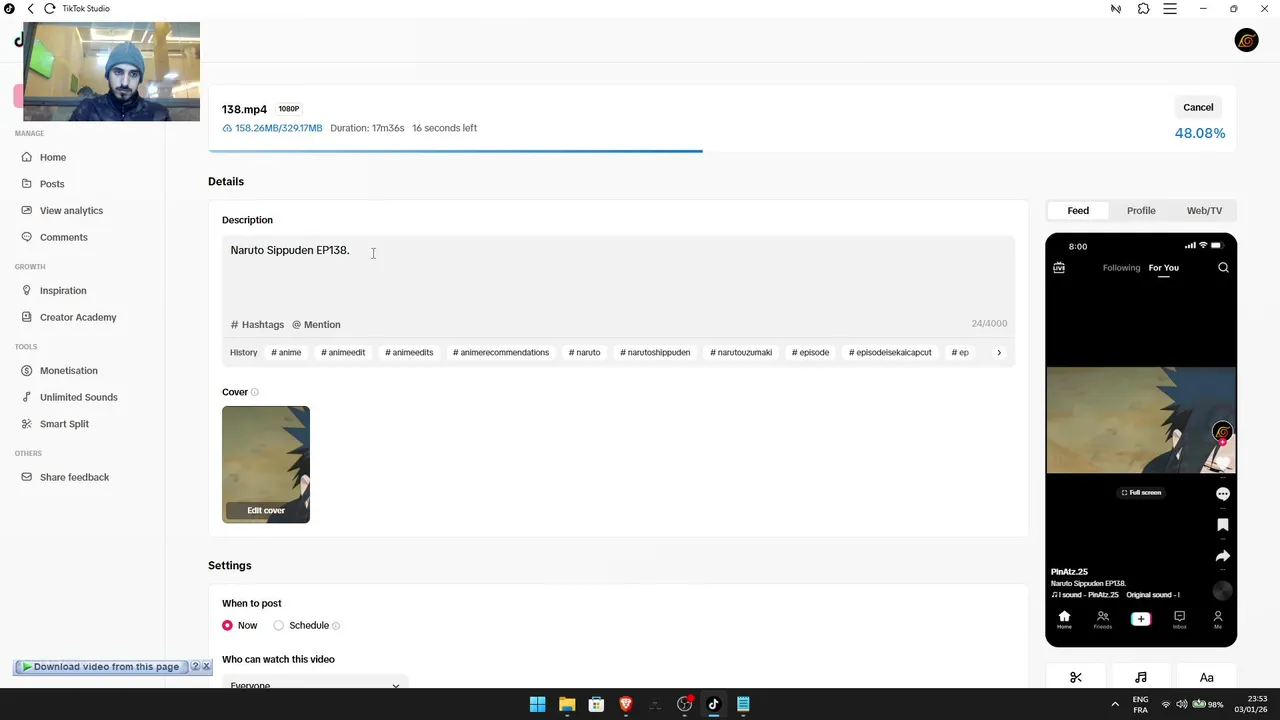Click the bookmark icon in the phone preview
Screen dimensions: 1280x720
[1222, 525]
